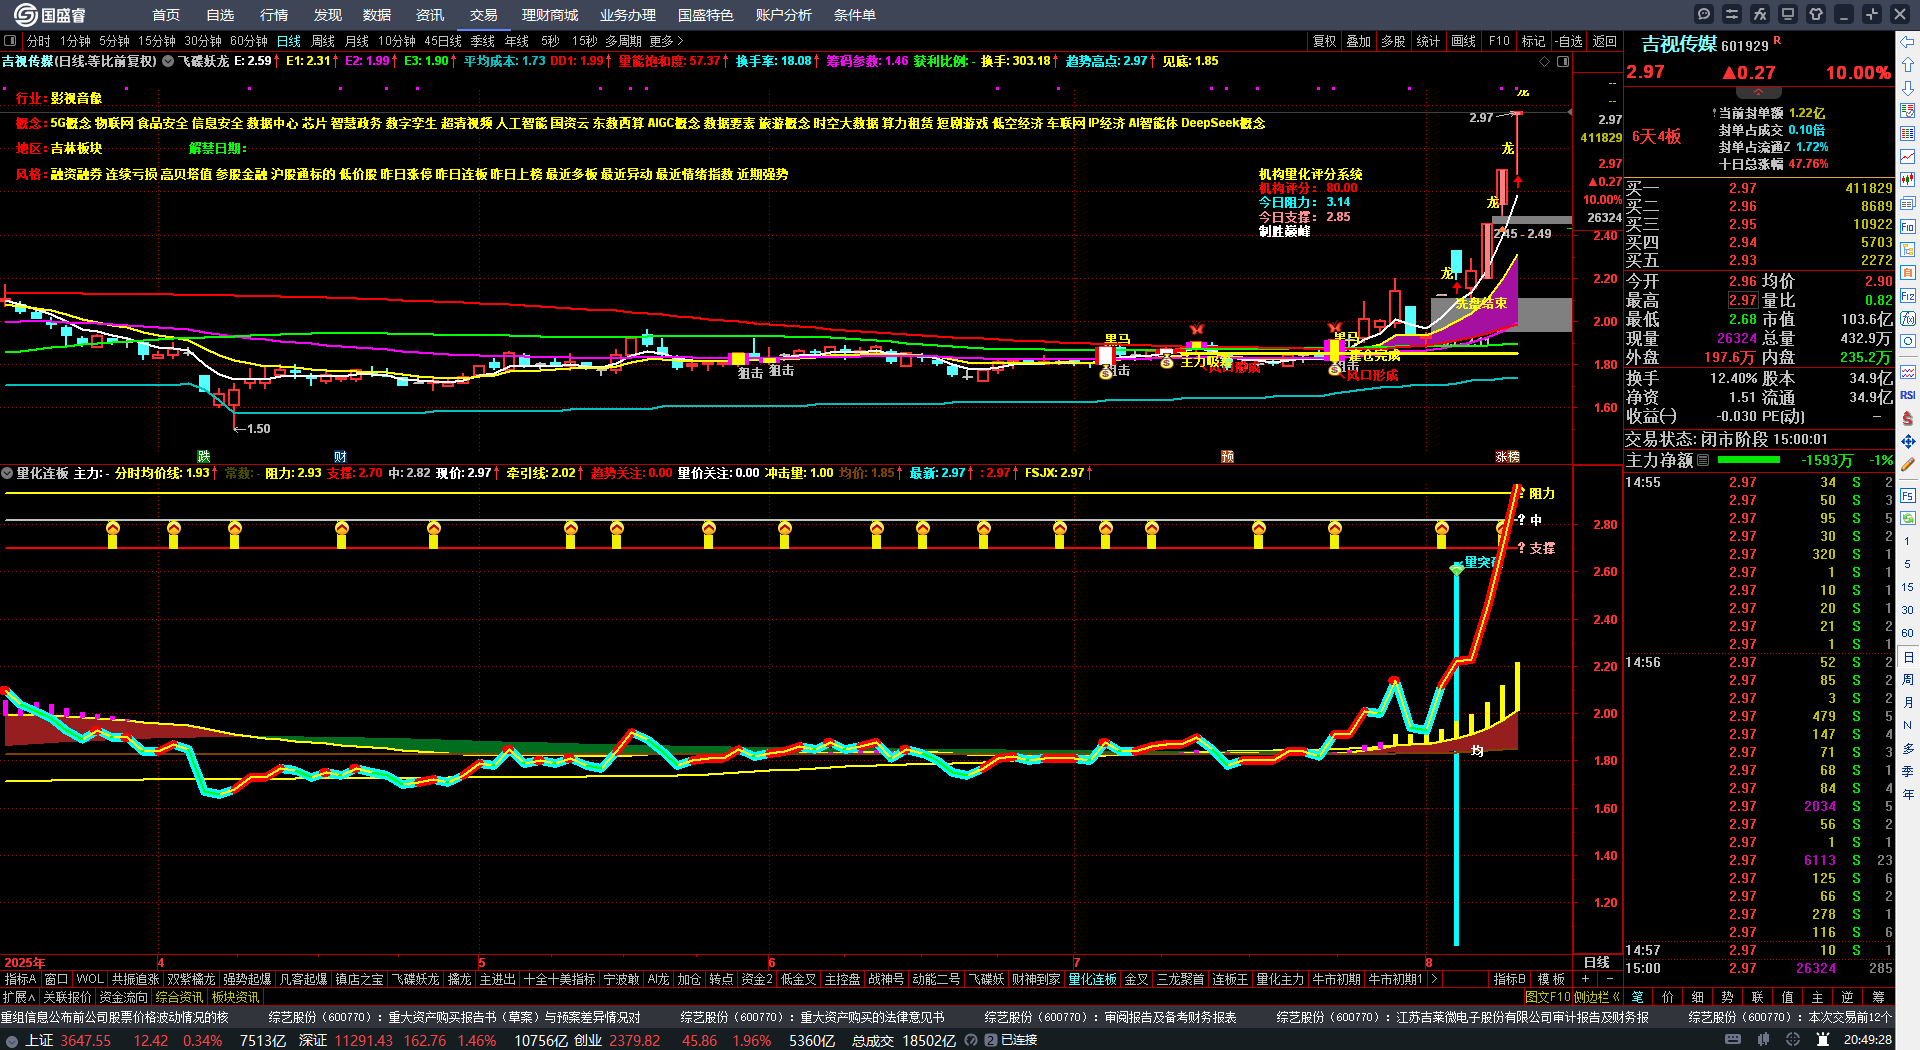1920x1050 pixels.
Task: Click the F10 icon in right sidebar
Action: pyautogui.click(x=1908, y=227)
